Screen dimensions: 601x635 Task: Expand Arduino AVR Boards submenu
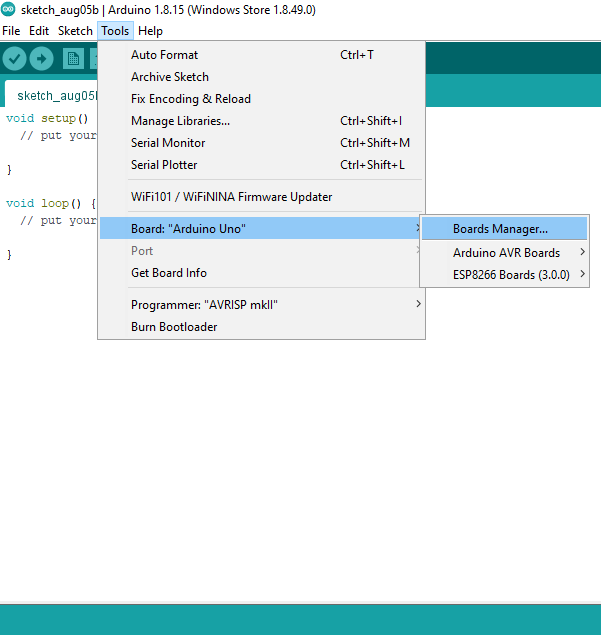504,253
